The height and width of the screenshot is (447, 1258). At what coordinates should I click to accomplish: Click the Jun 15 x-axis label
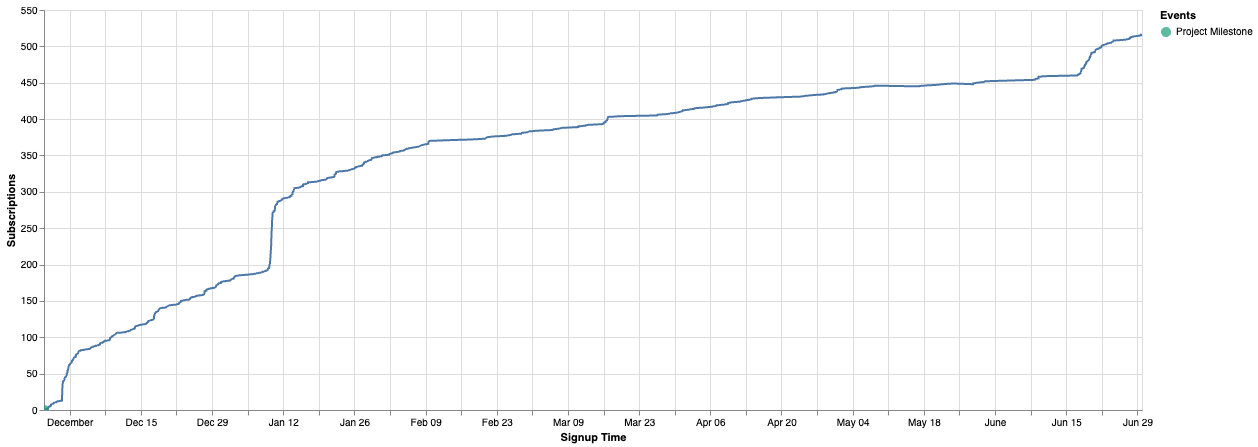[1066, 423]
